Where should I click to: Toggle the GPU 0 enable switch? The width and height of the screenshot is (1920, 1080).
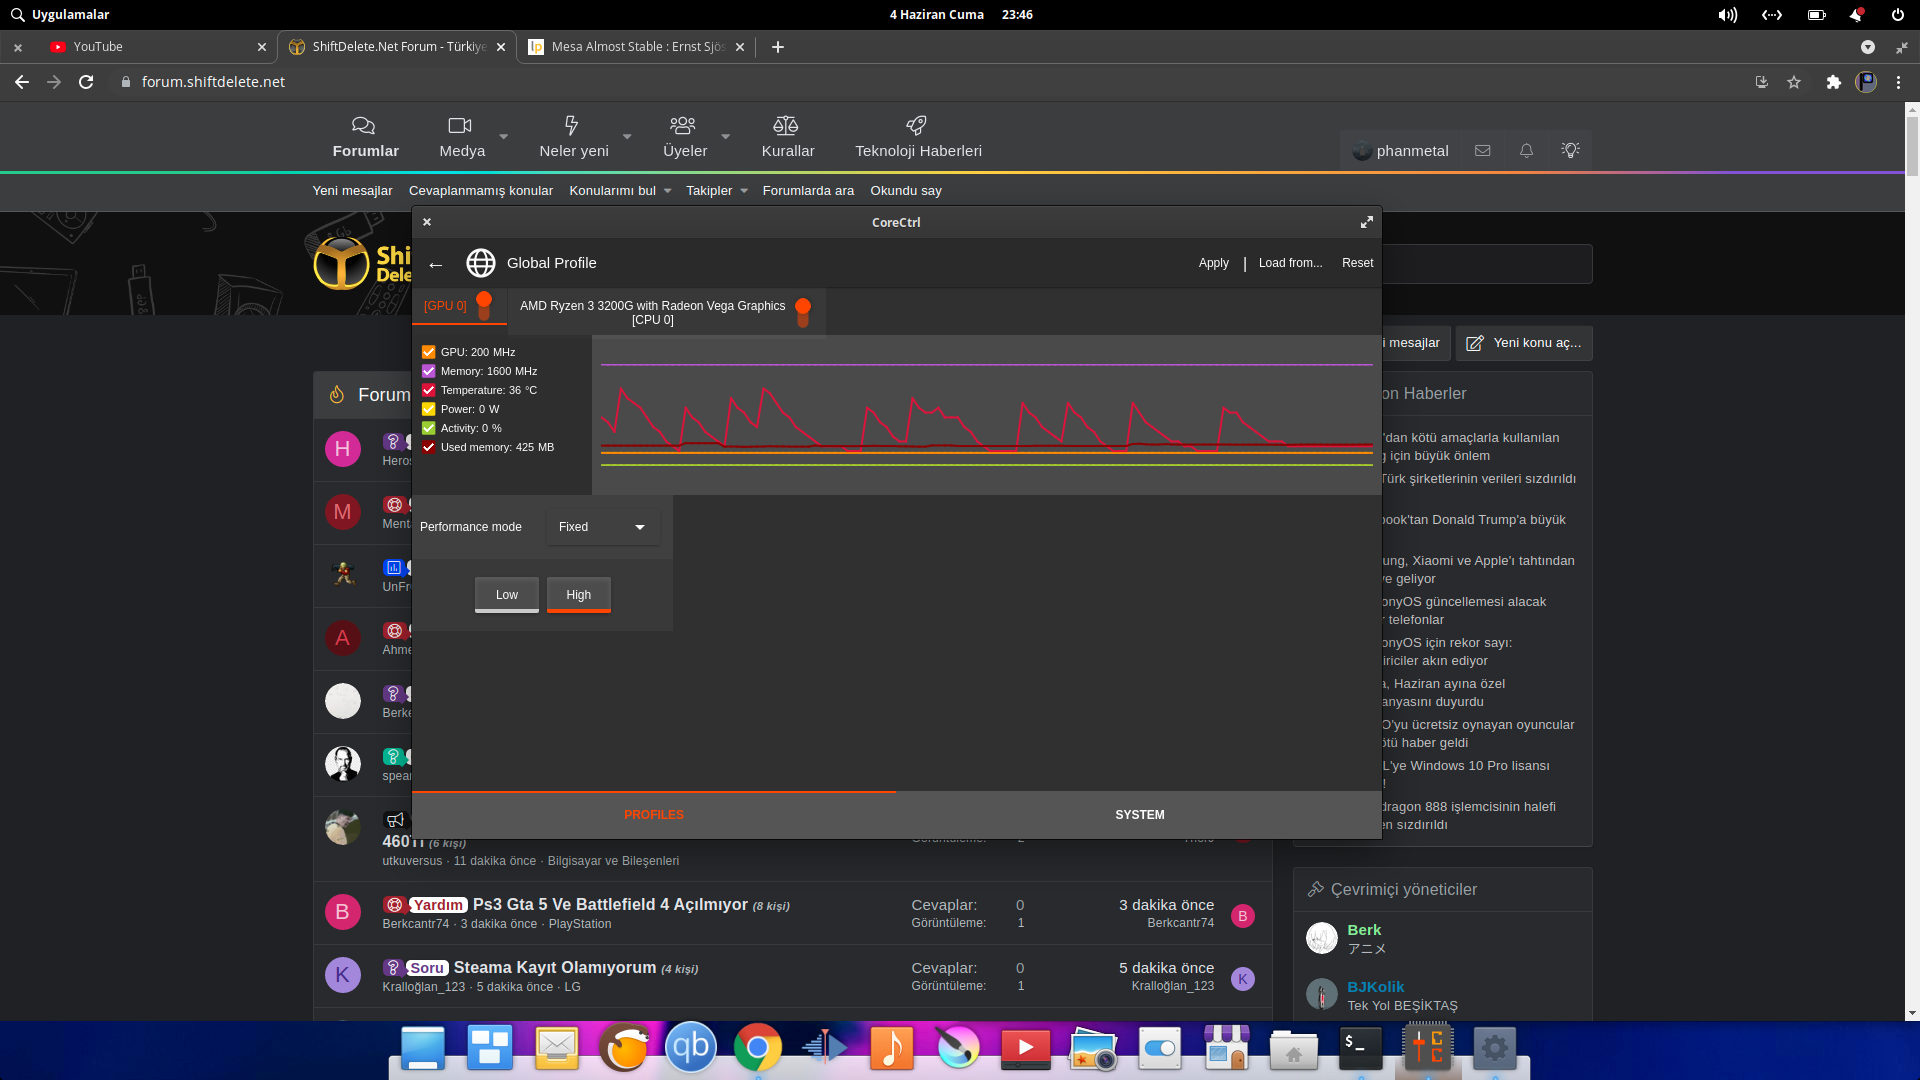[484, 305]
